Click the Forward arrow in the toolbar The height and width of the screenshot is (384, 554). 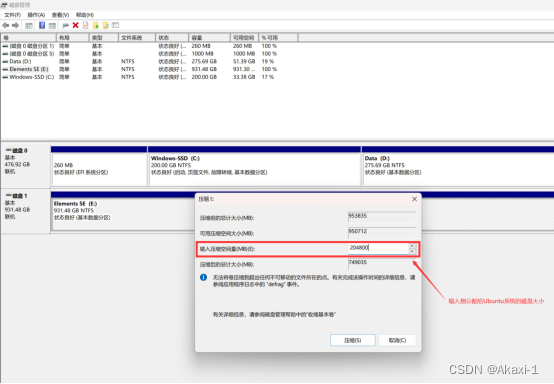15,25
